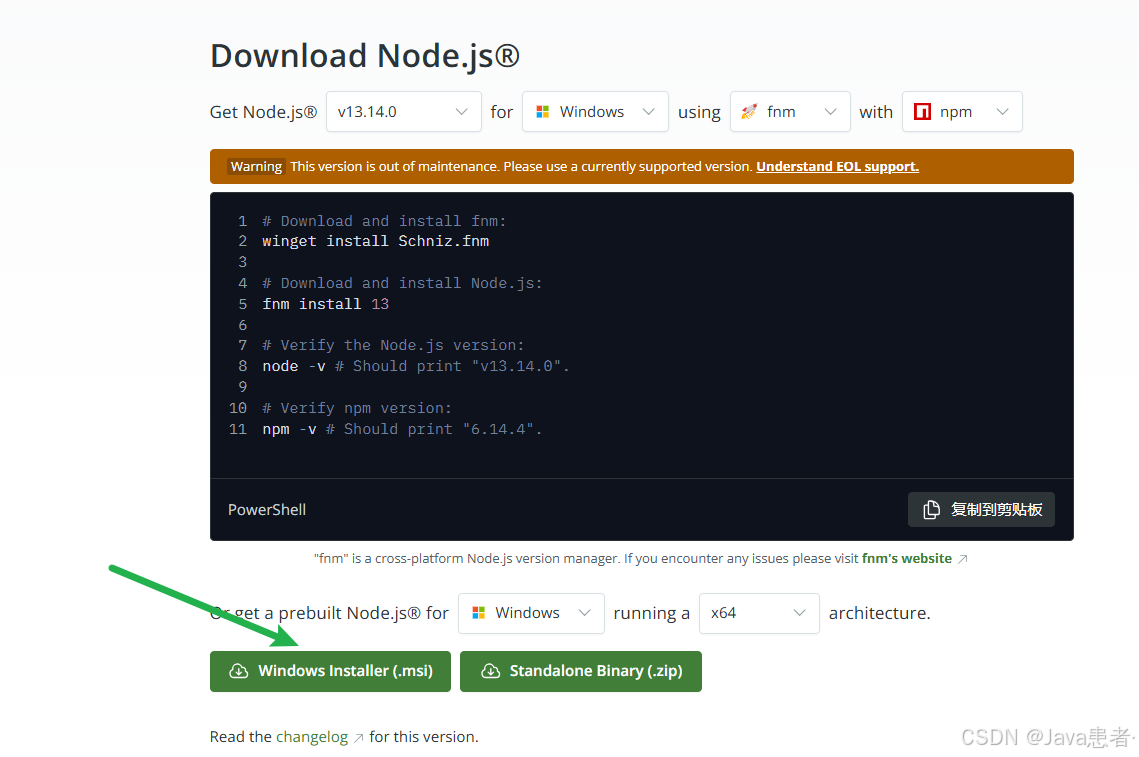Viewport: 1139px width, 757px height.
Task: Click the "fnm install 13" code line
Action: (x=325, y=304)
